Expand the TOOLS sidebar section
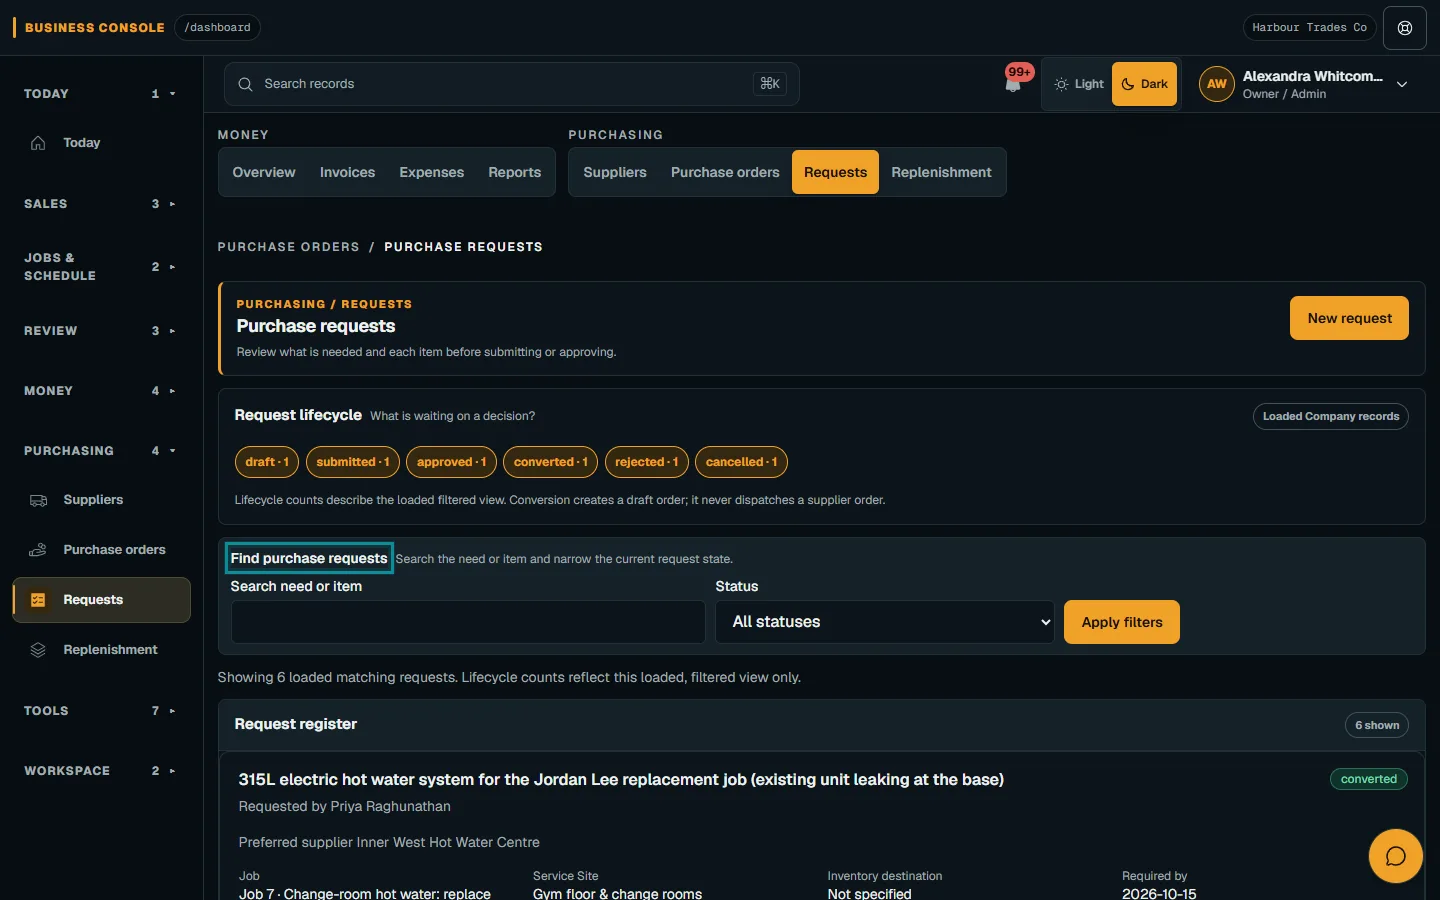This screenshot has height=900, width=1440. click(x=100, y=711)
